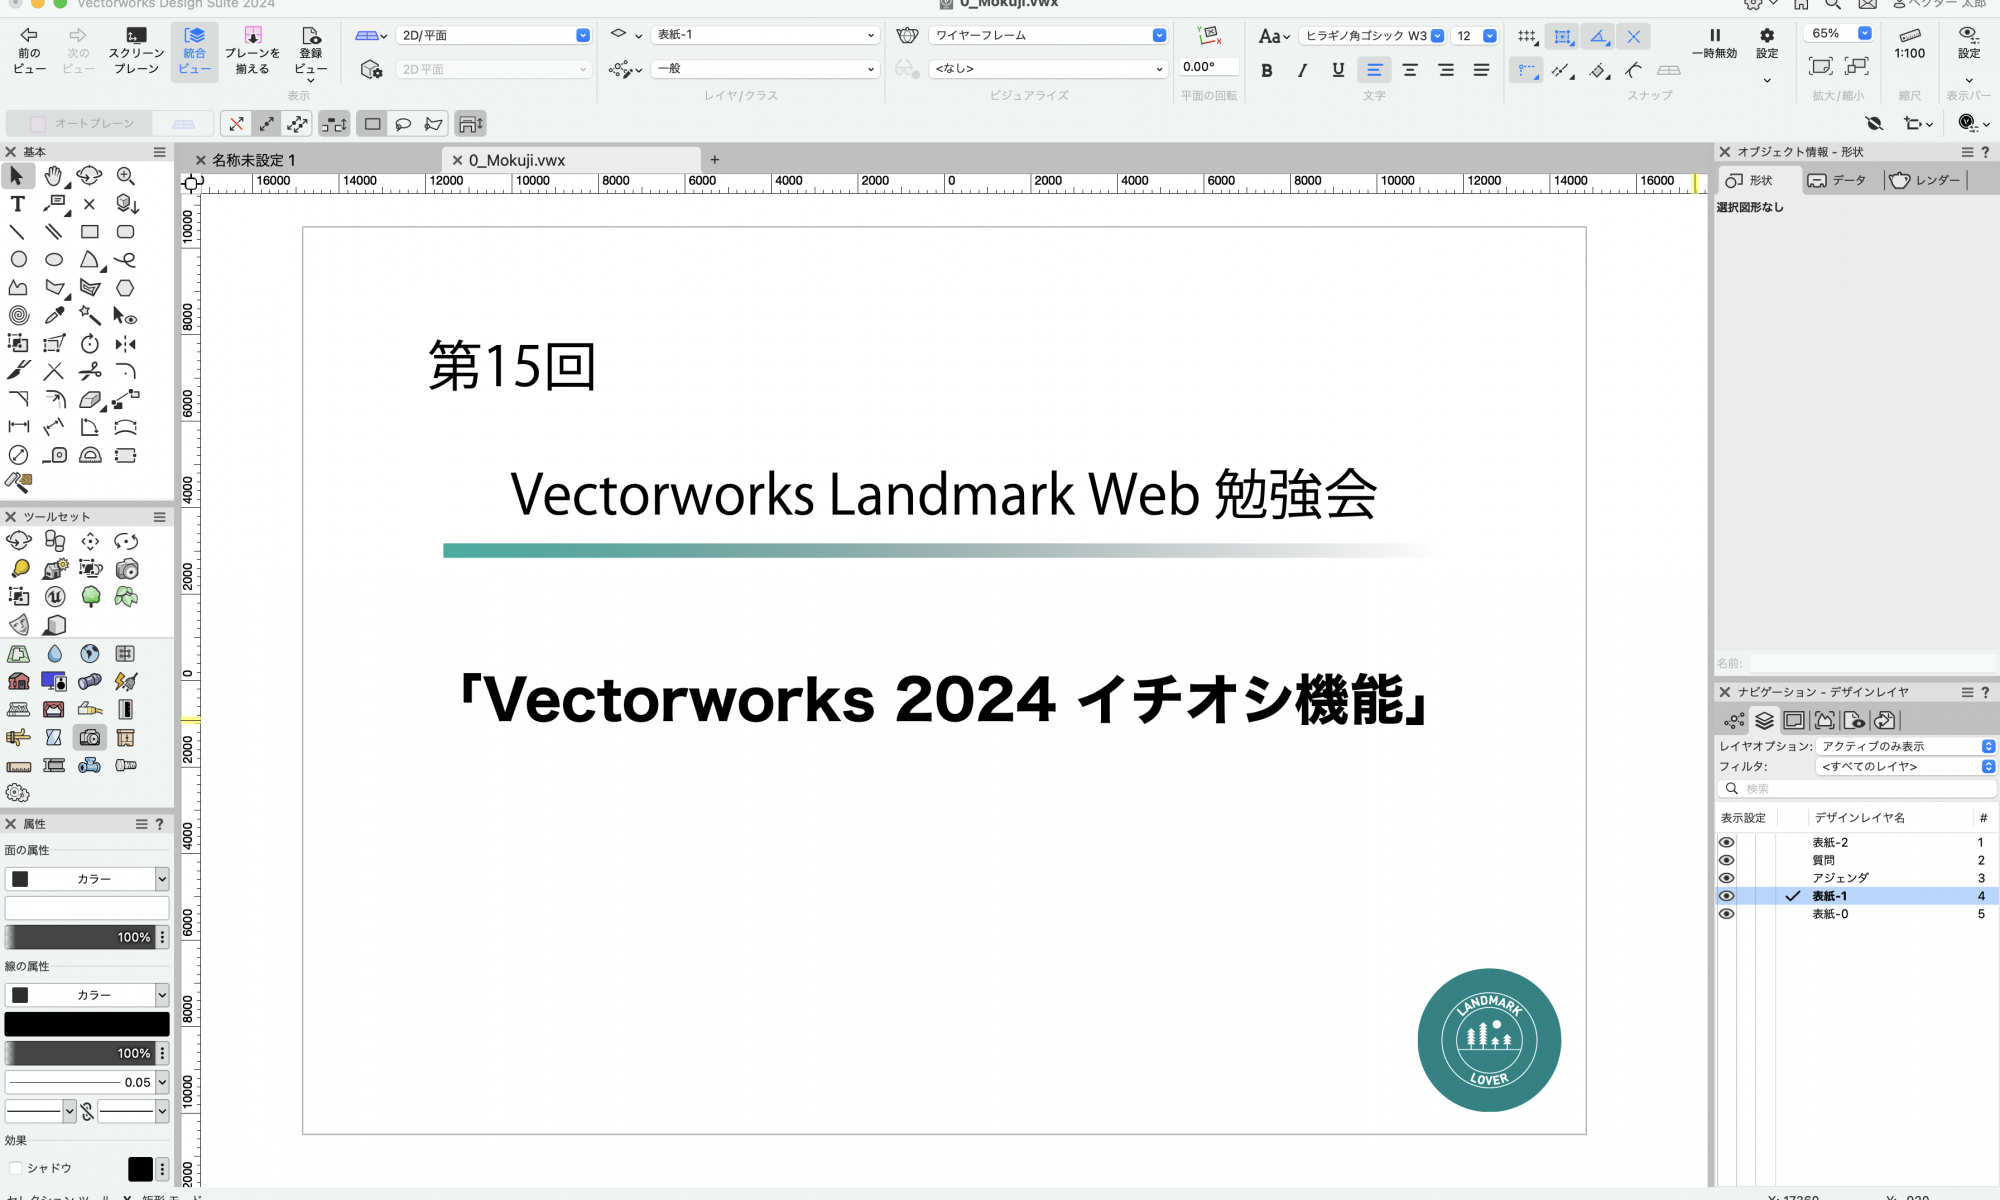Viewport: 2000px width, 1200px height.
Task: Open Text Style Aa menu
Action: click(x=1274, y=36)
